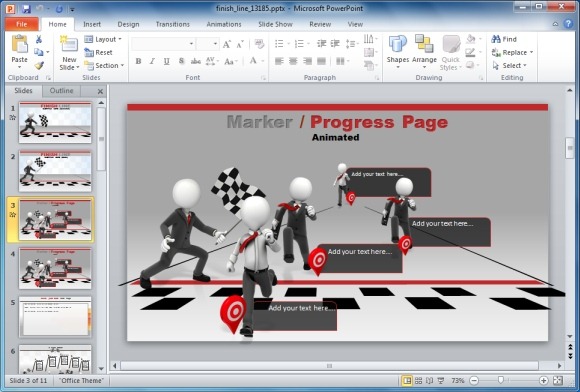Open the File tab

coord(22,24)
